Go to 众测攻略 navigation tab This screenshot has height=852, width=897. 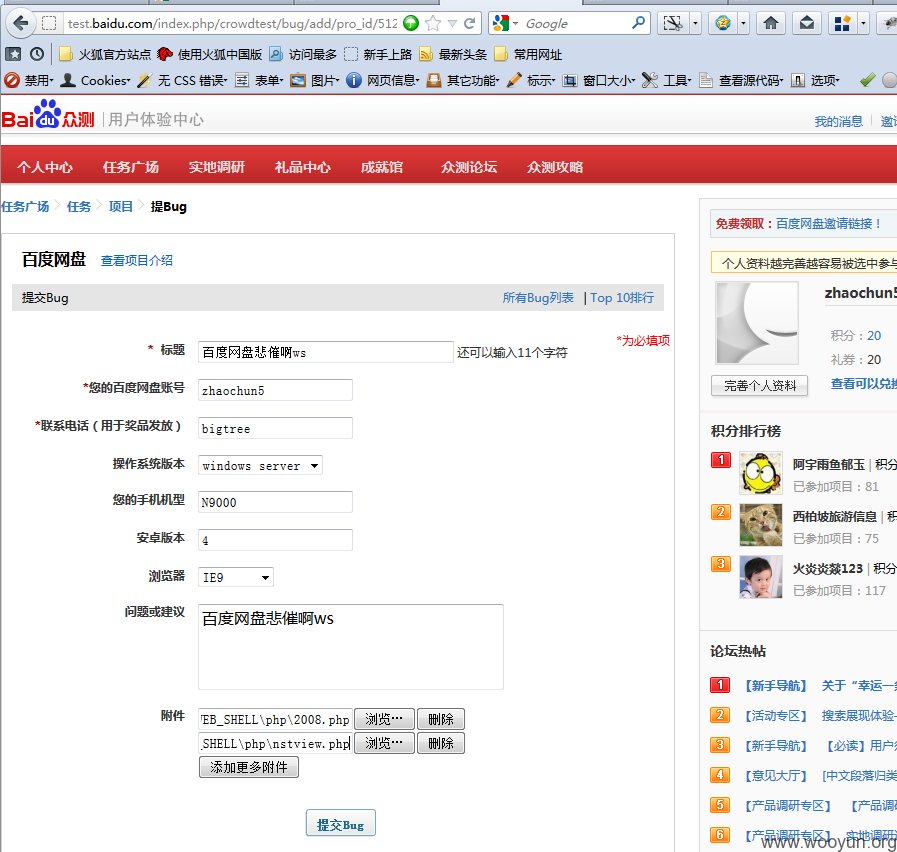[554, 167]
